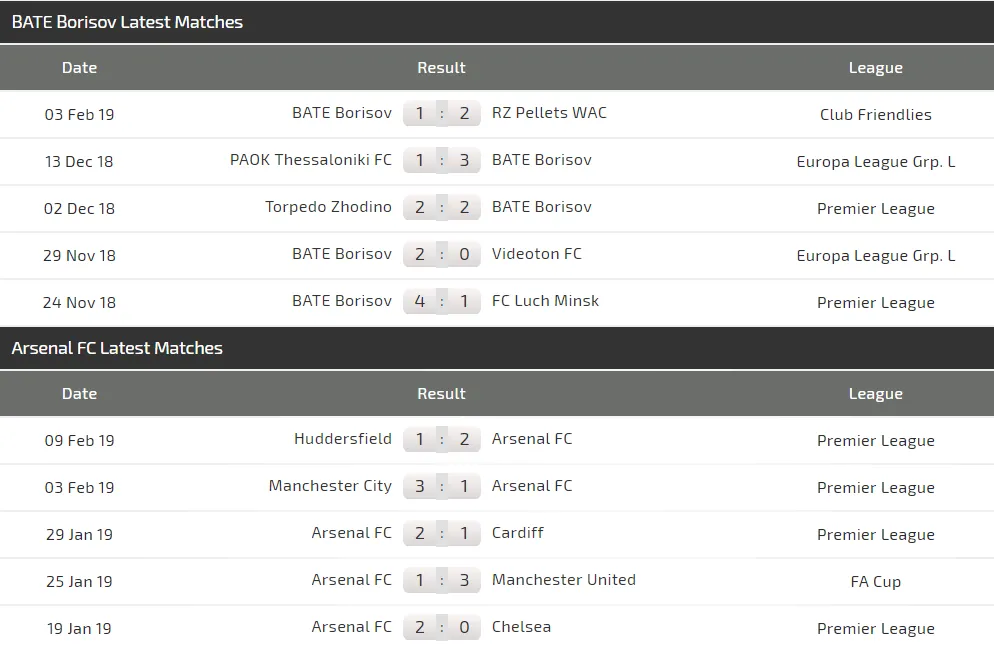
Task: Click Videoton FC team name
Action: pyautogui.click(x=536, y=254)
